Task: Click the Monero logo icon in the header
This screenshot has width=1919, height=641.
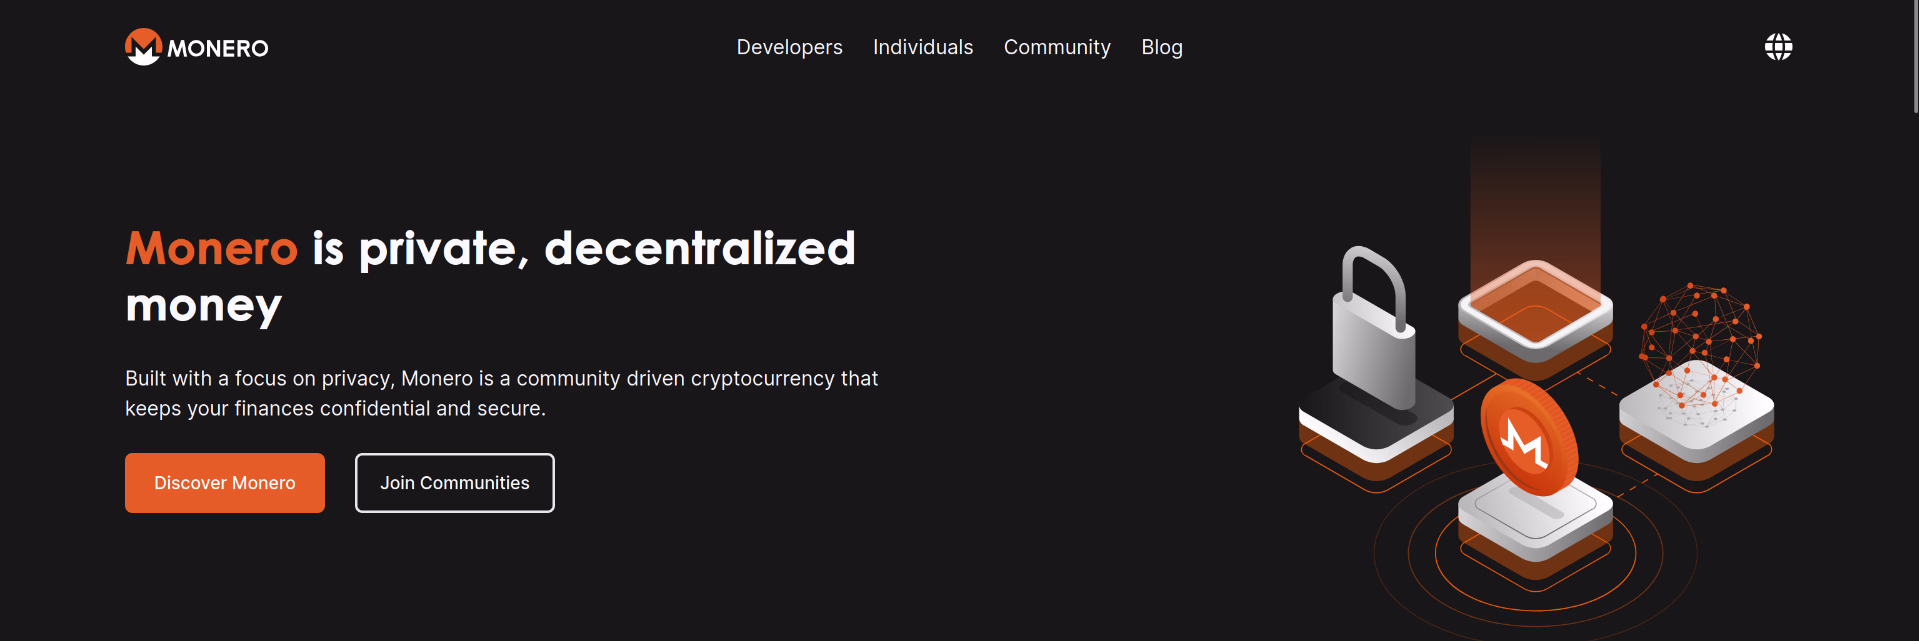Action: [143, 47]
